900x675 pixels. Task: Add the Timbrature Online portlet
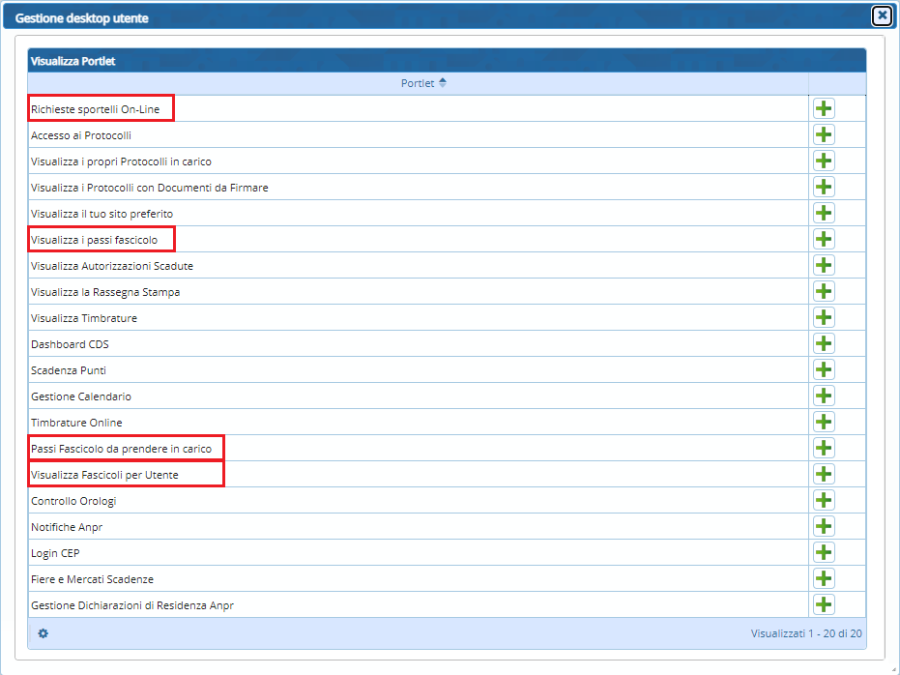click(823, 422)
